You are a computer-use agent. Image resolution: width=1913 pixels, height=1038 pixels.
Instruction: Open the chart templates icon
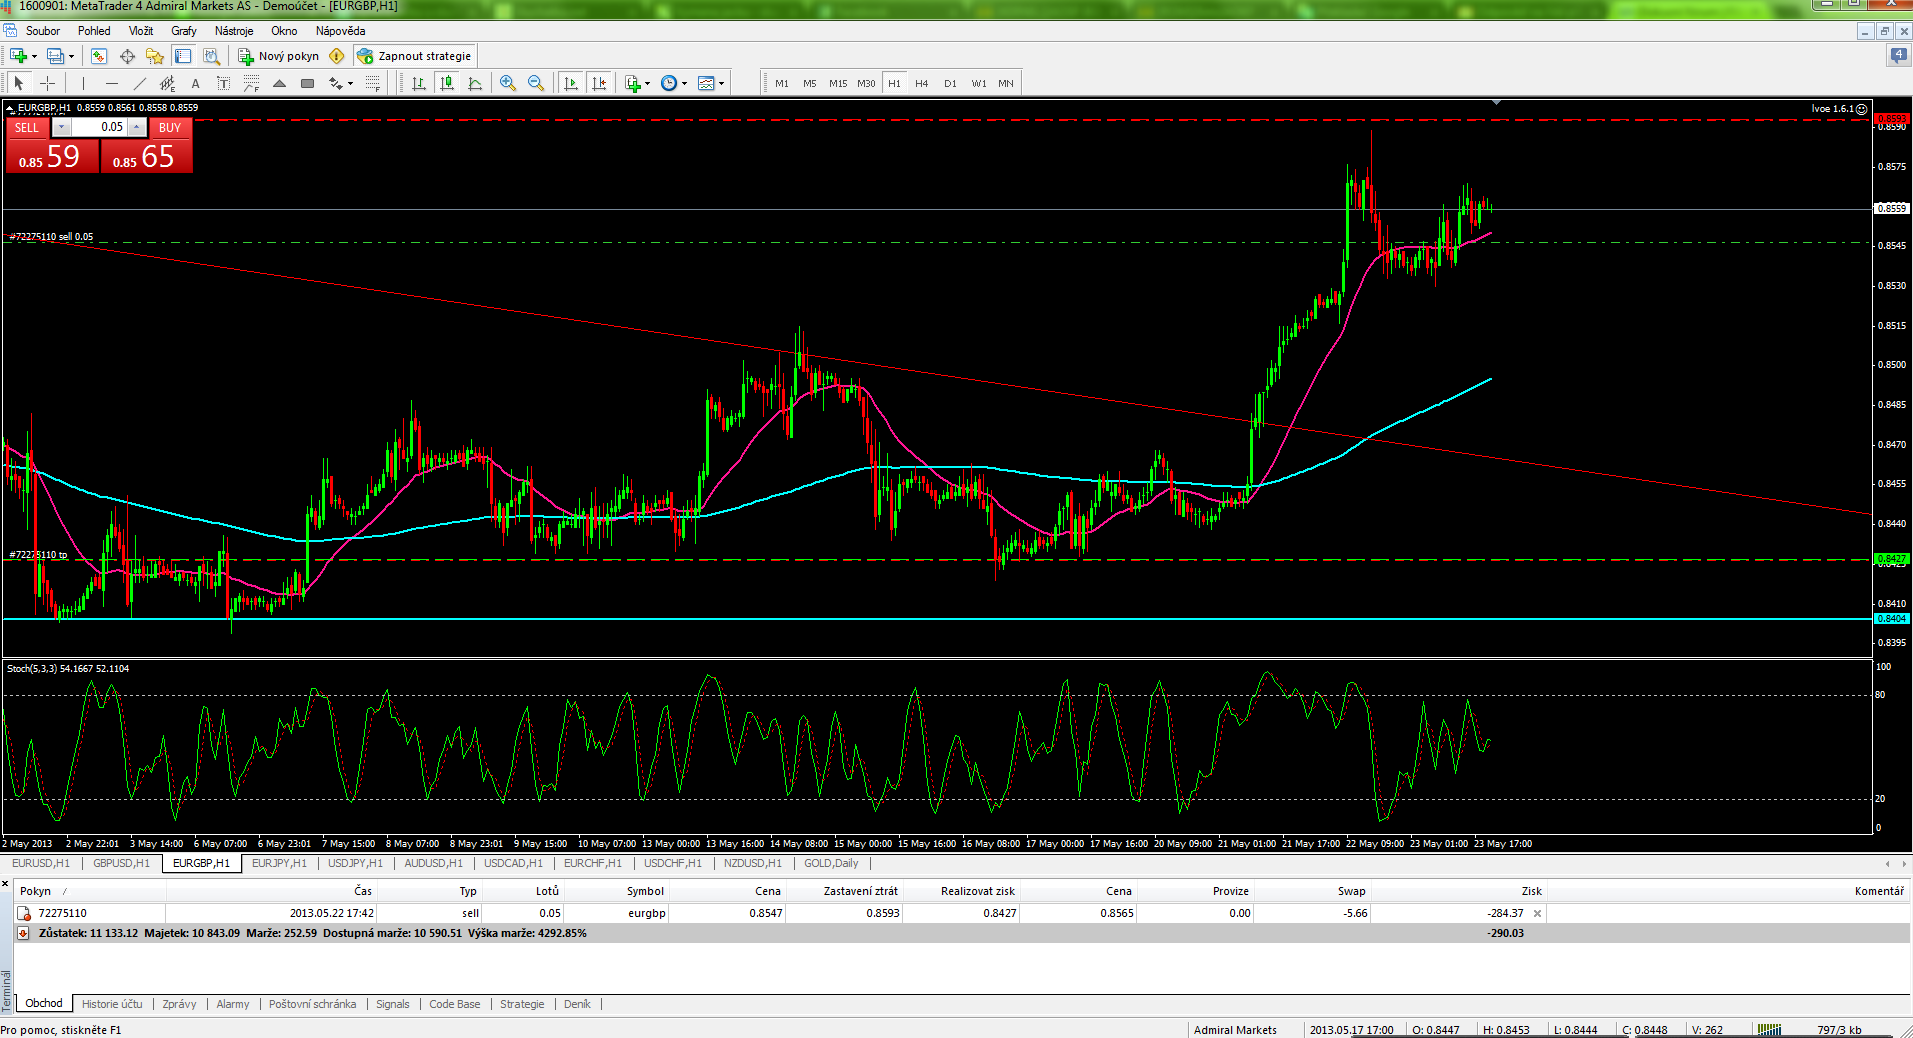[706, 83]
